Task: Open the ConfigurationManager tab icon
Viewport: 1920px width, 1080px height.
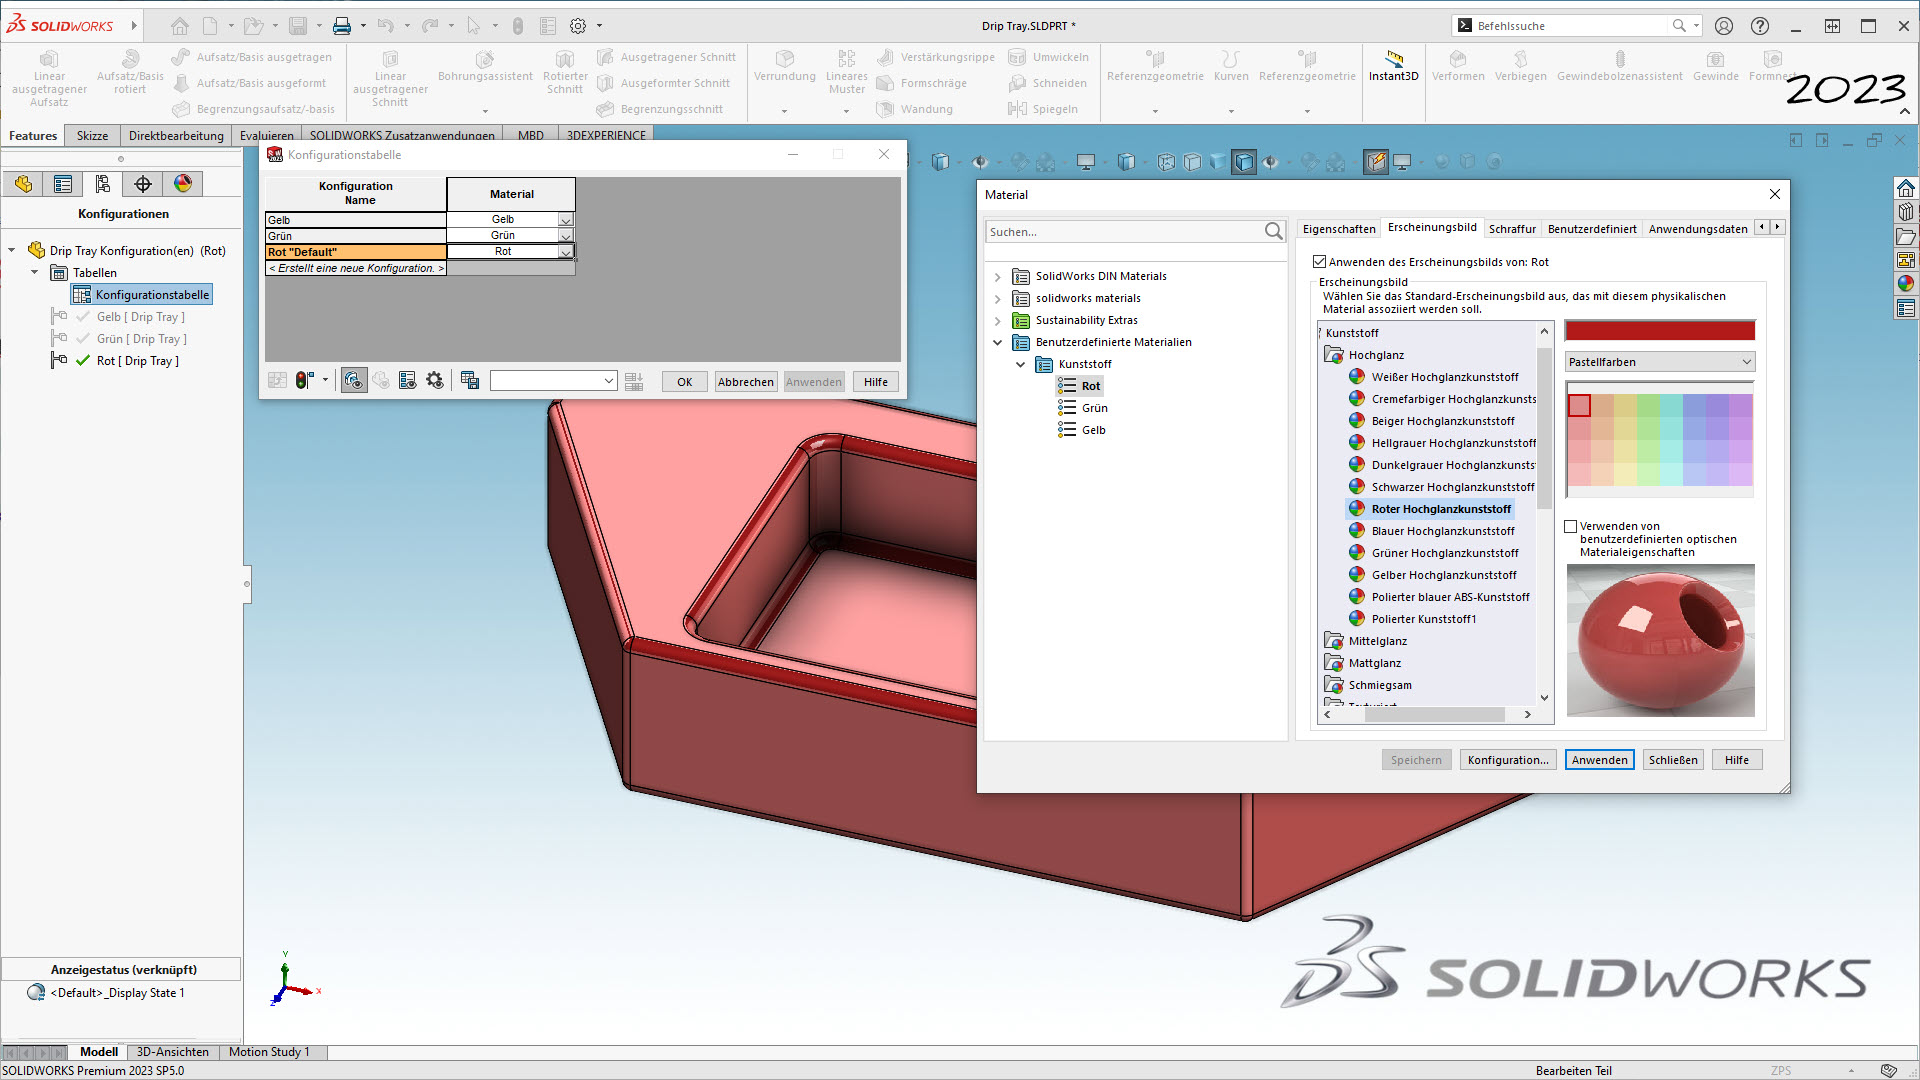Action: pos(103,184)
